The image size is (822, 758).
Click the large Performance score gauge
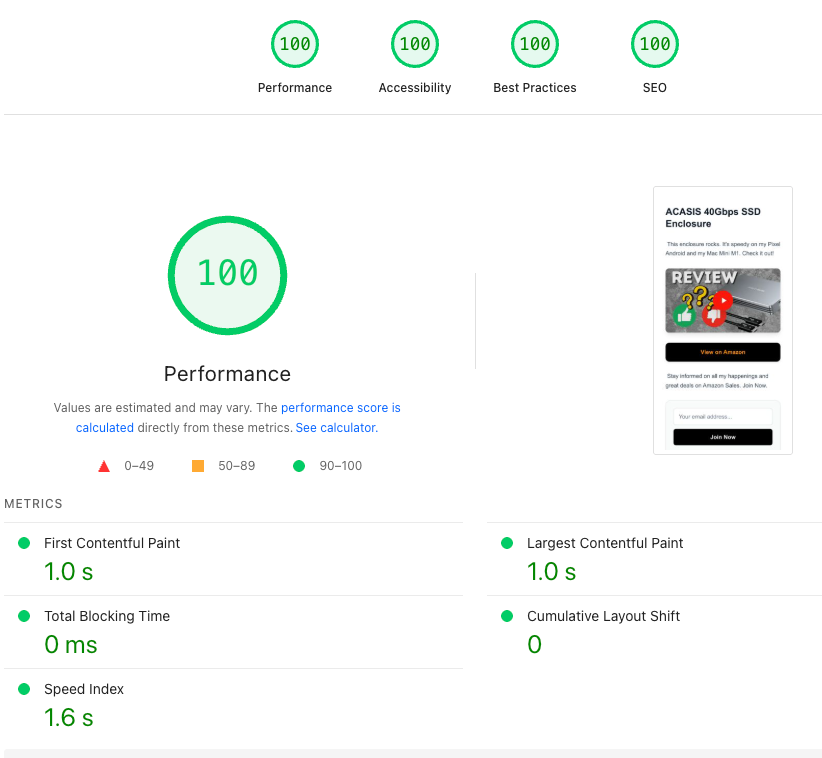coord(227,275)
